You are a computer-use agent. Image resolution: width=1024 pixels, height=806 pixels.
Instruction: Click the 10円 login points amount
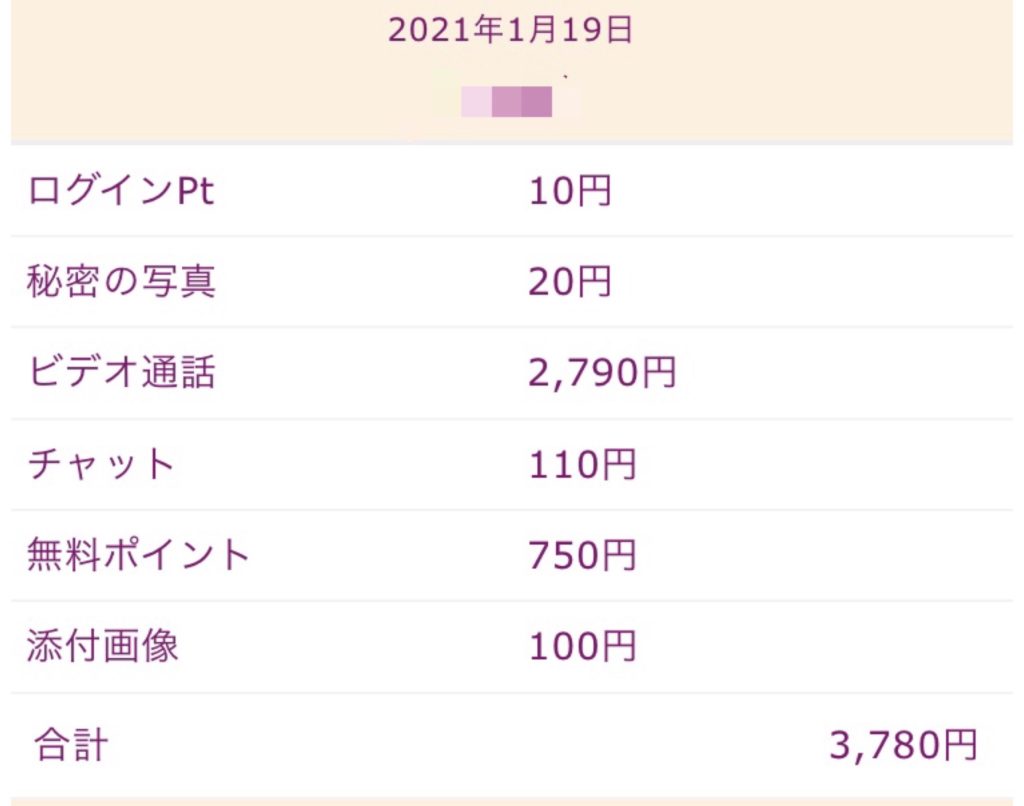[570, 191]
